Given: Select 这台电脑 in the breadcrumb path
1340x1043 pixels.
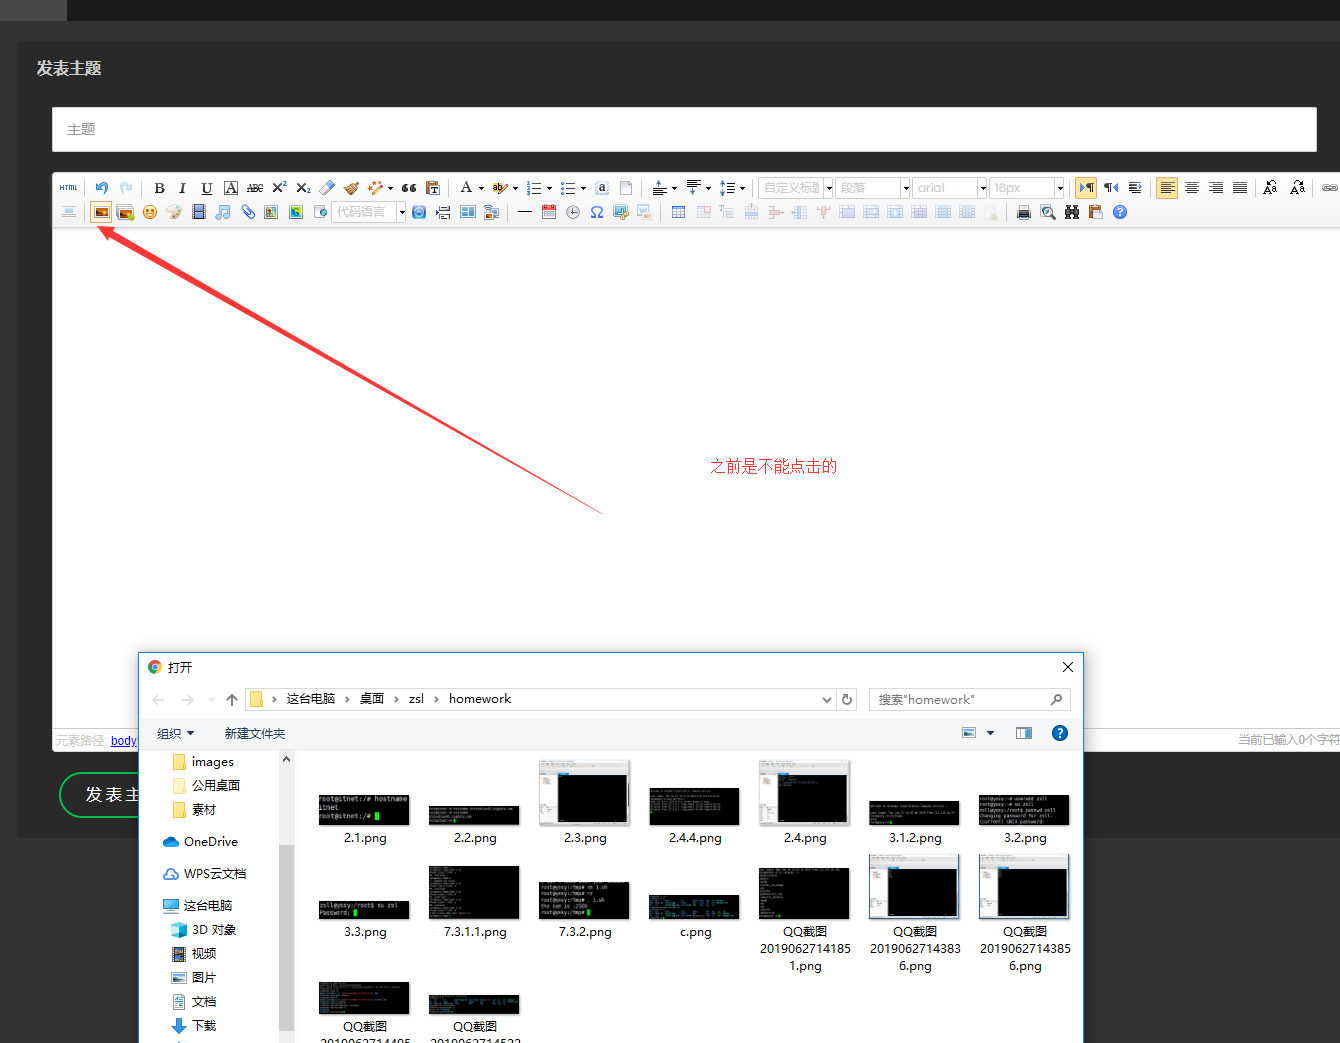Looking at the screenshot, I should point(311,699).
